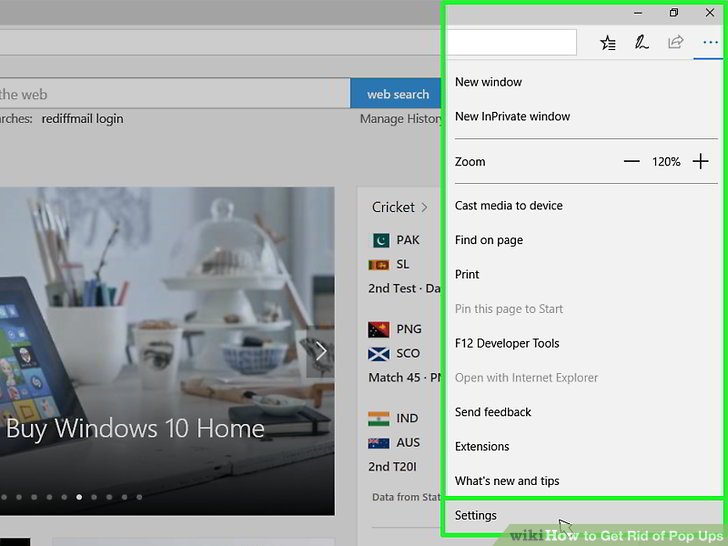The image size is (728, 546).
Task: Open F12 Developer Tools
Action: [507, 343]
